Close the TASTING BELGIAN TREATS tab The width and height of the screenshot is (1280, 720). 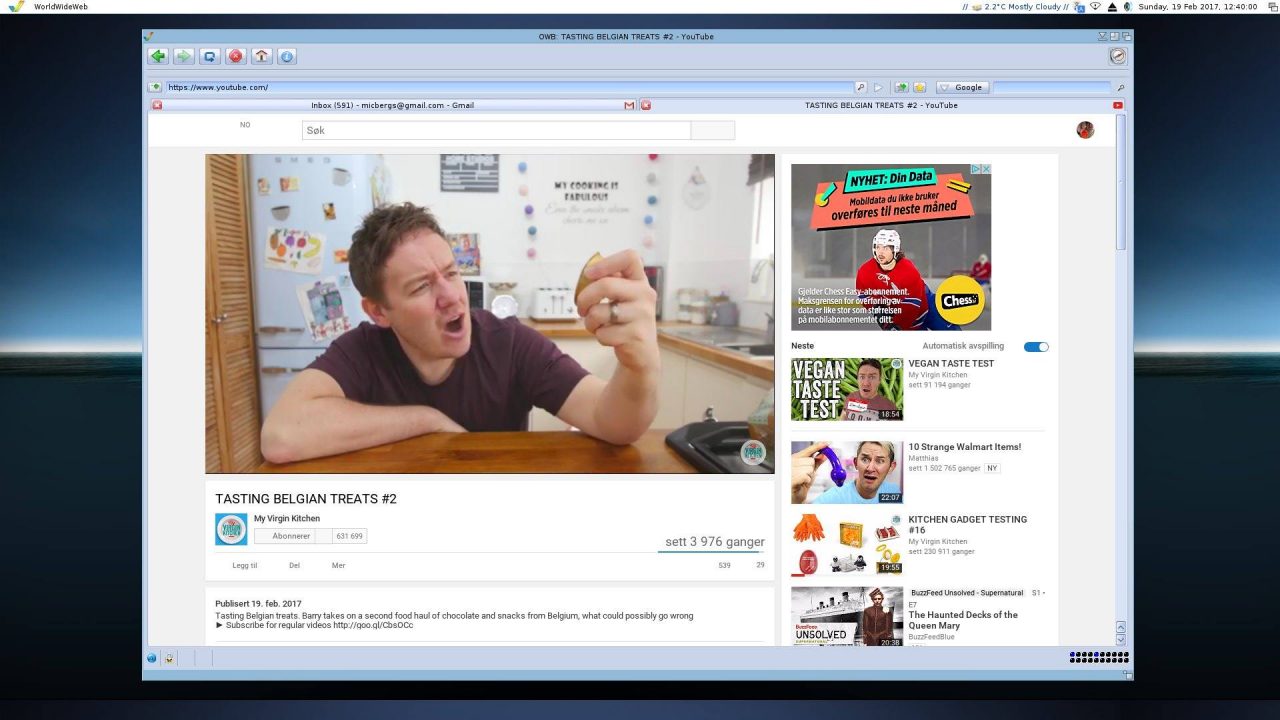point(645,105)
